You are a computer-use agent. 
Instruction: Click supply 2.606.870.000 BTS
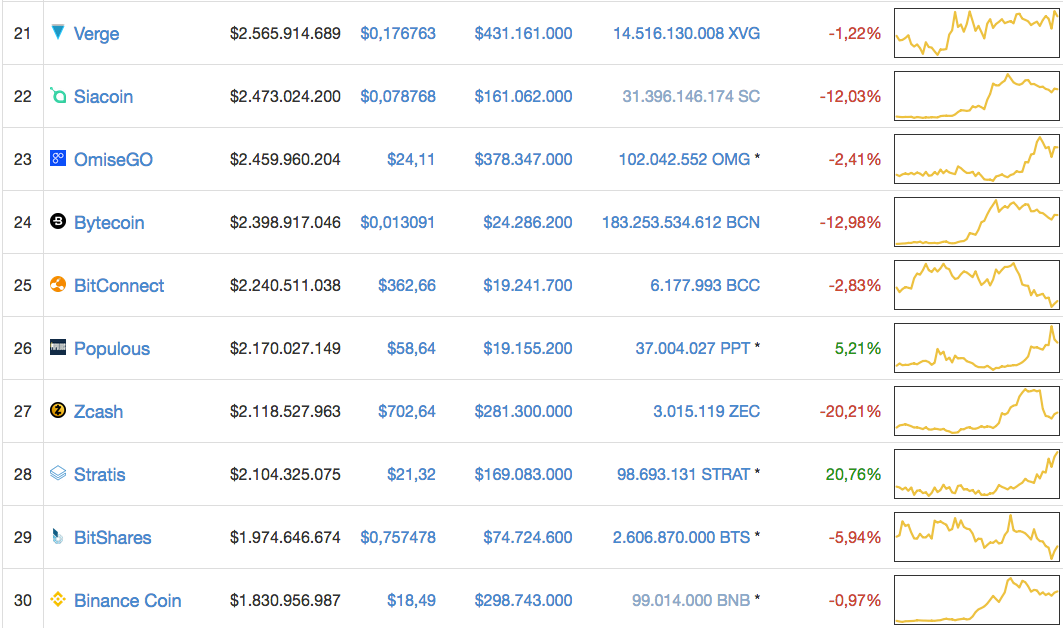tap(681, 538)
